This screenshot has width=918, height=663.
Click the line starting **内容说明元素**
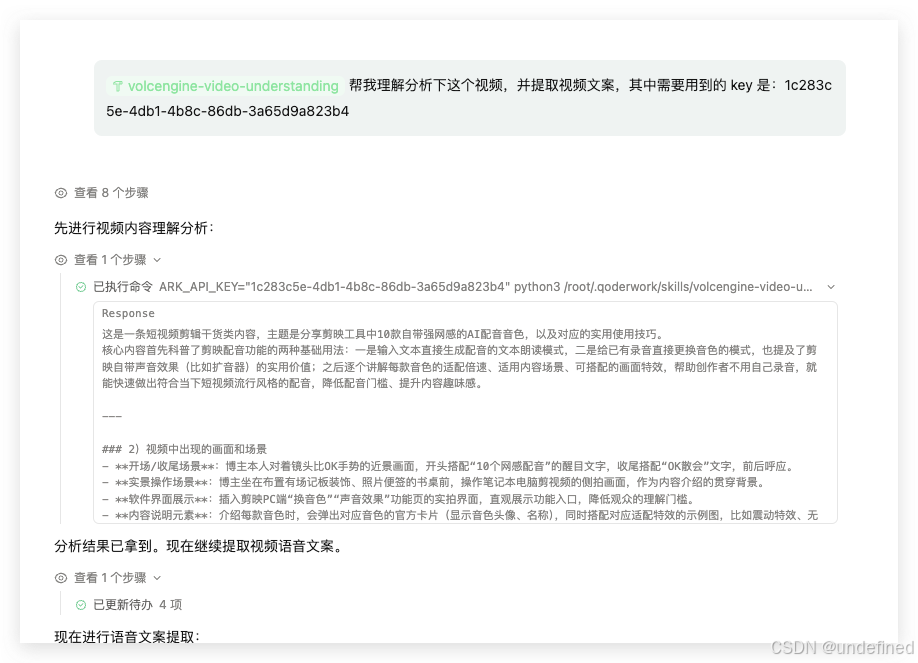pyautogui.click(x=460, y=515)
